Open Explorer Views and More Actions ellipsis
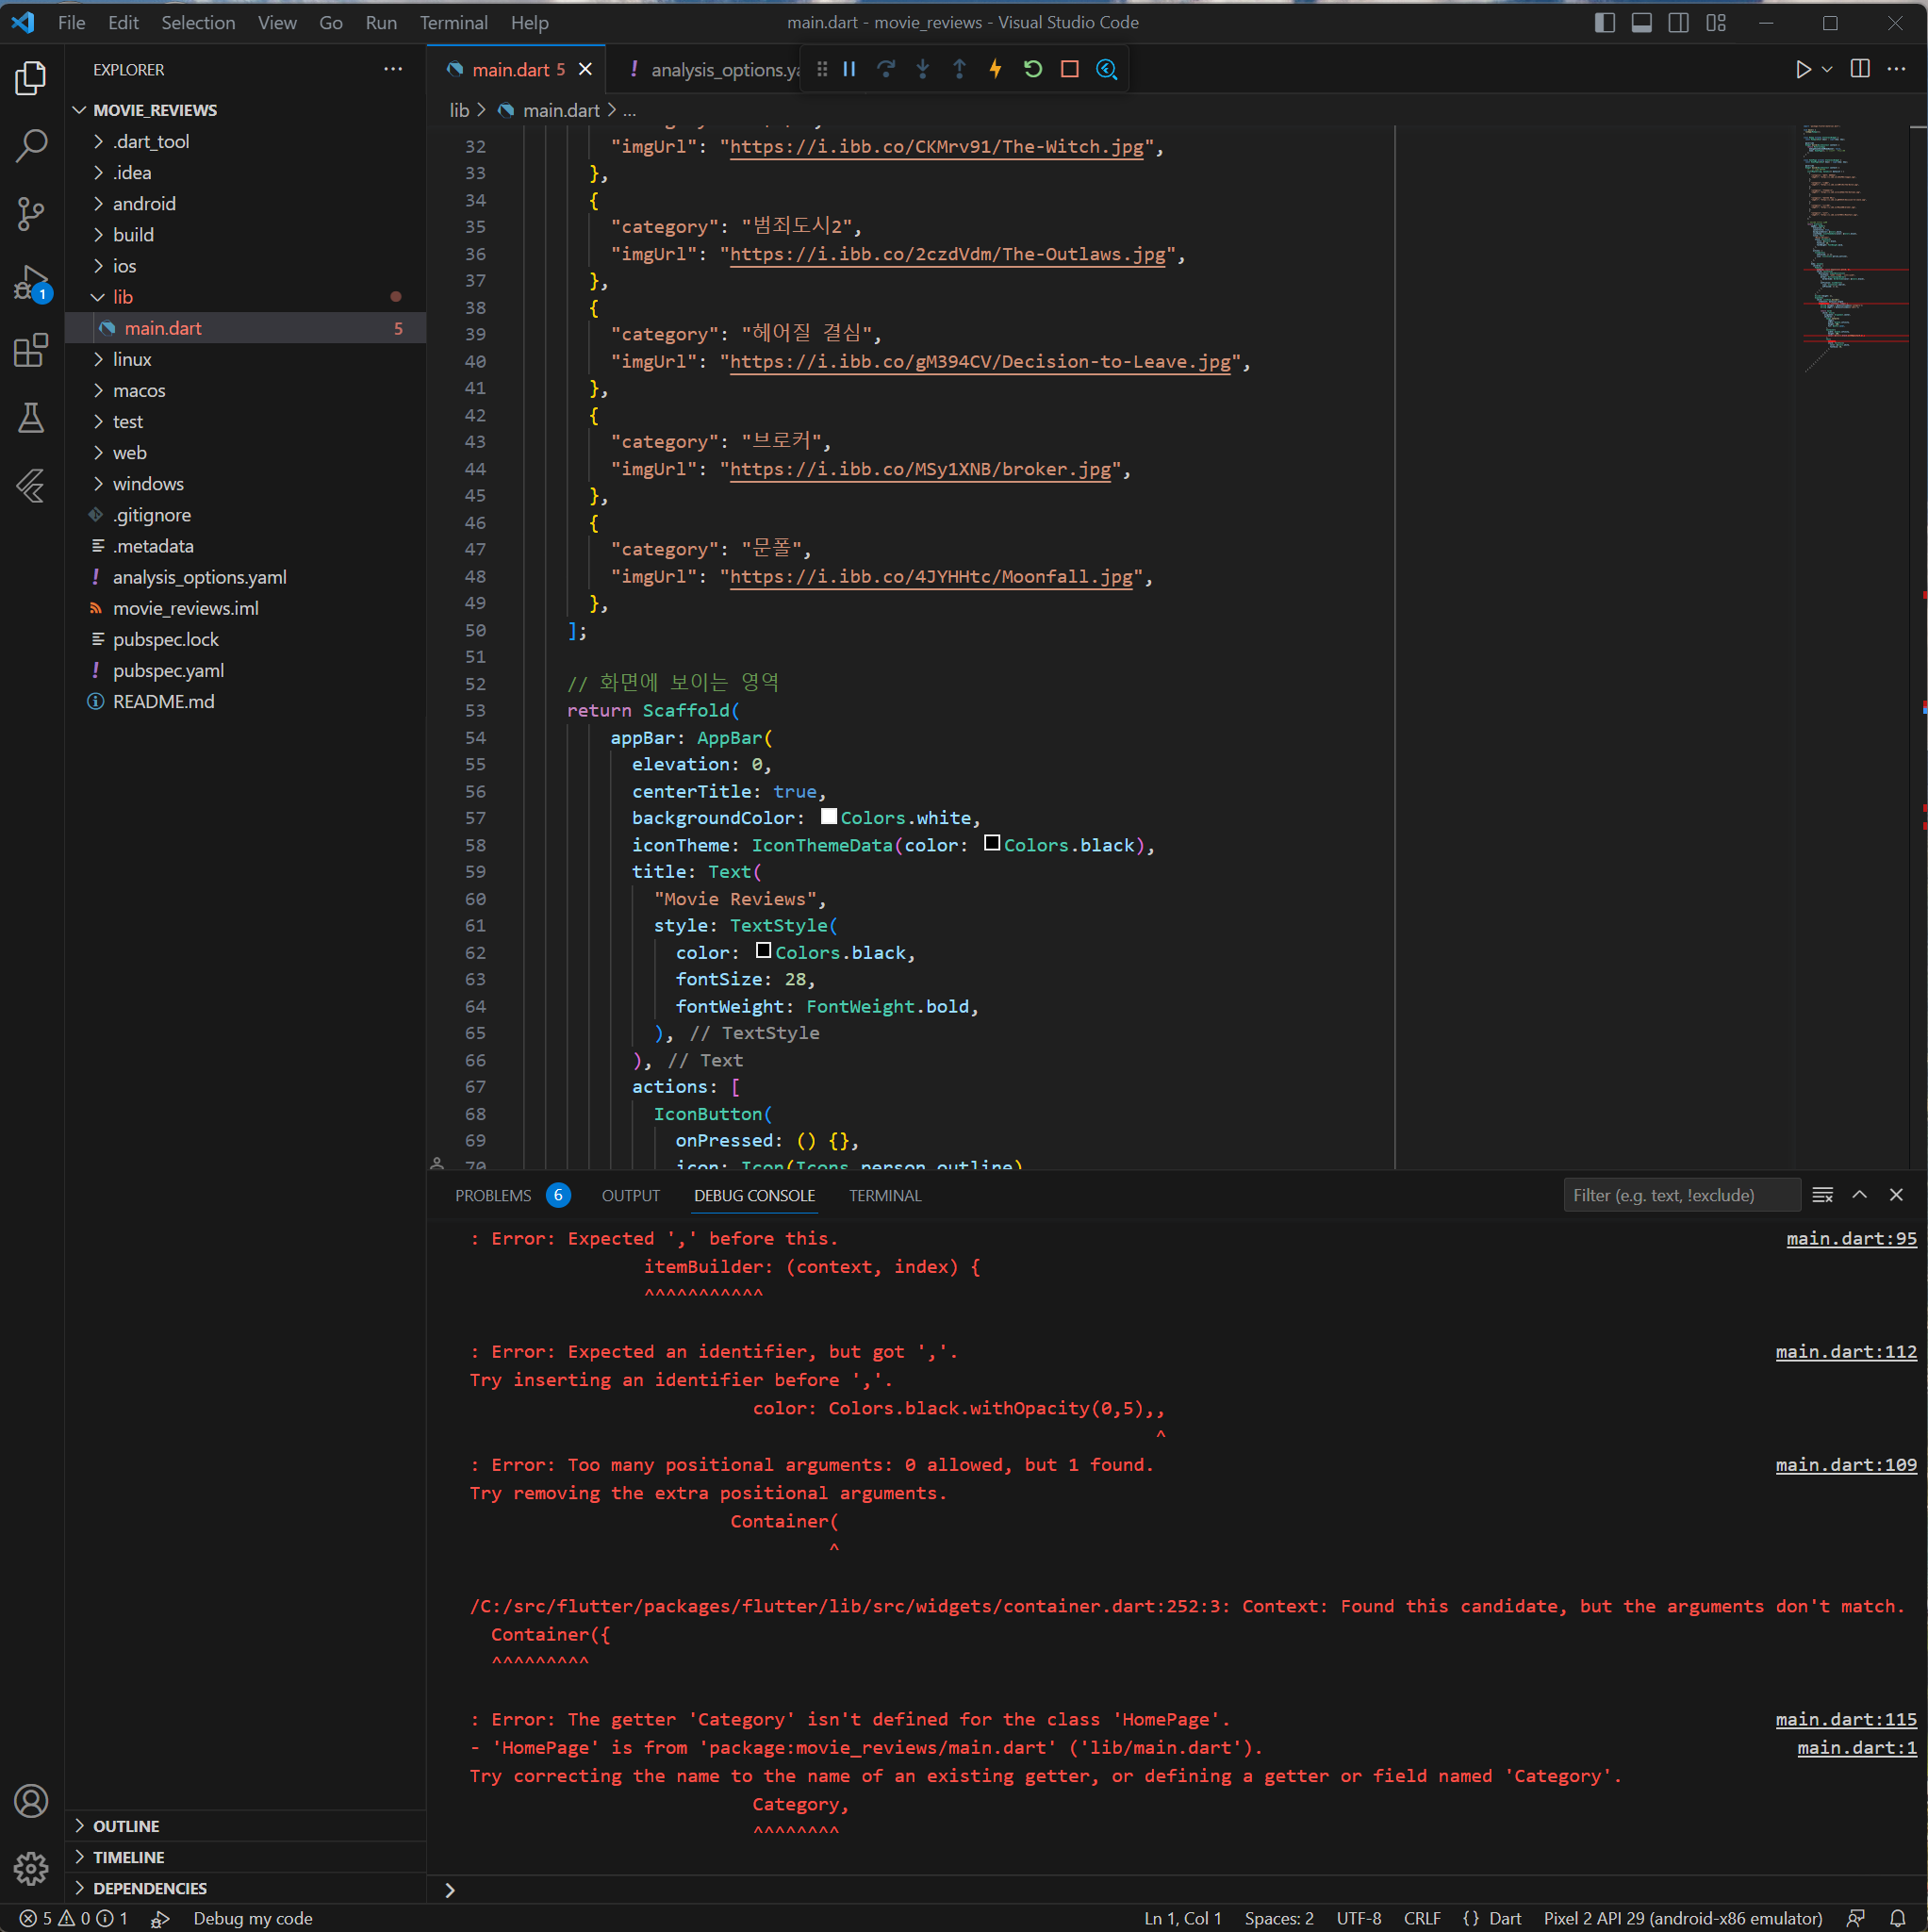1928x1932 pixels. pyautogui.click(x=393, y=69)
